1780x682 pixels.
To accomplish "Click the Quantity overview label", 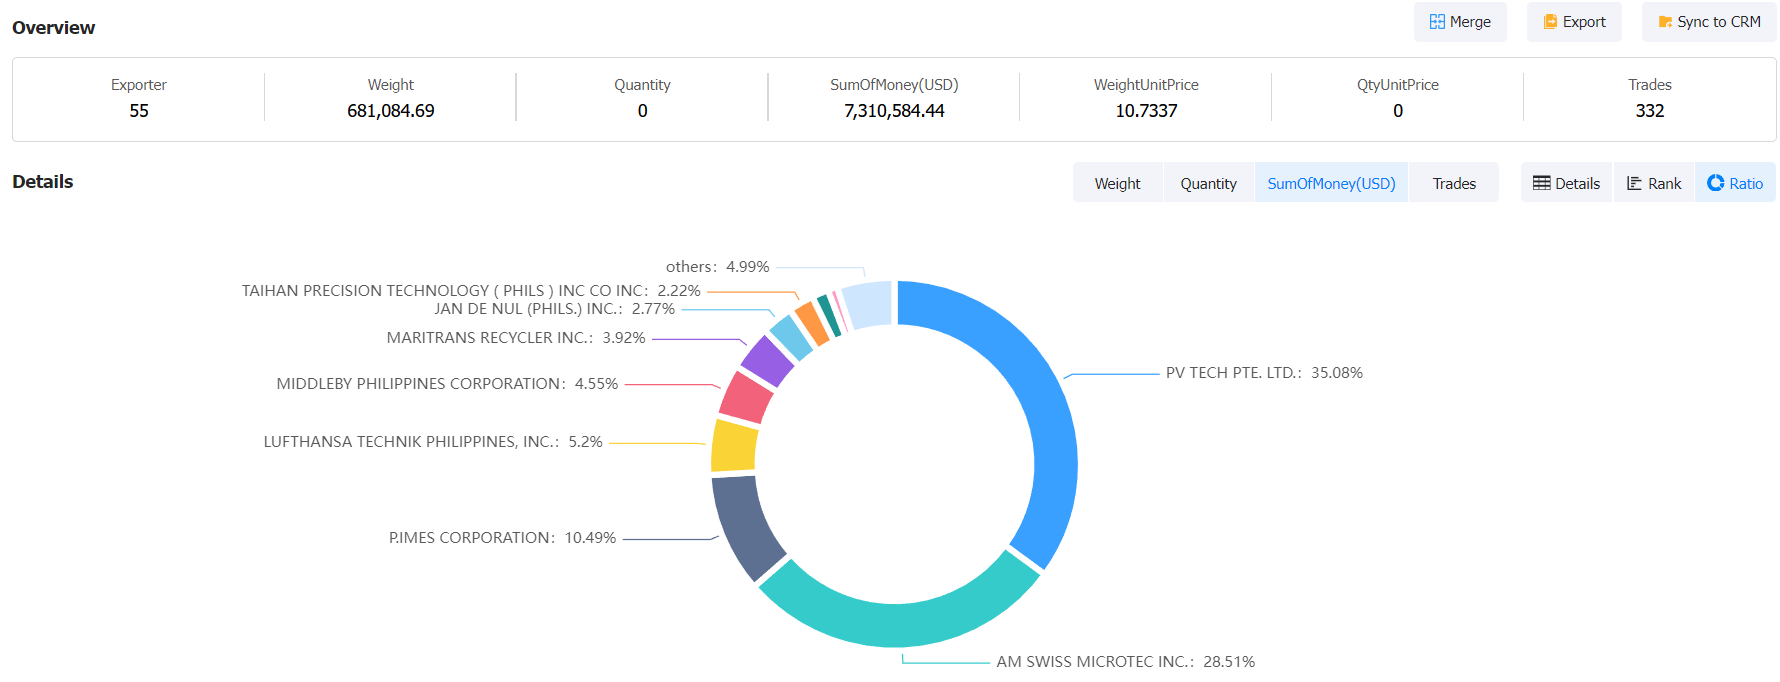I will coord(642,85).
